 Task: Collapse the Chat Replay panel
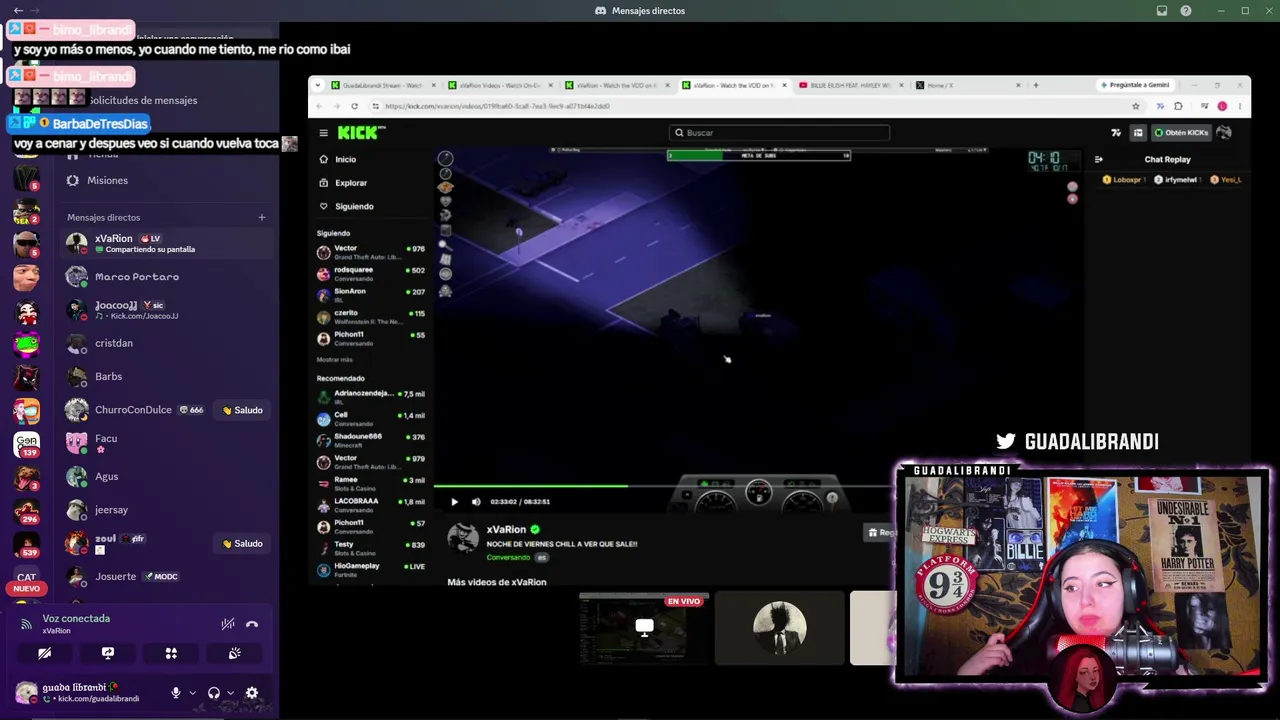click(x=1098, y=159)
